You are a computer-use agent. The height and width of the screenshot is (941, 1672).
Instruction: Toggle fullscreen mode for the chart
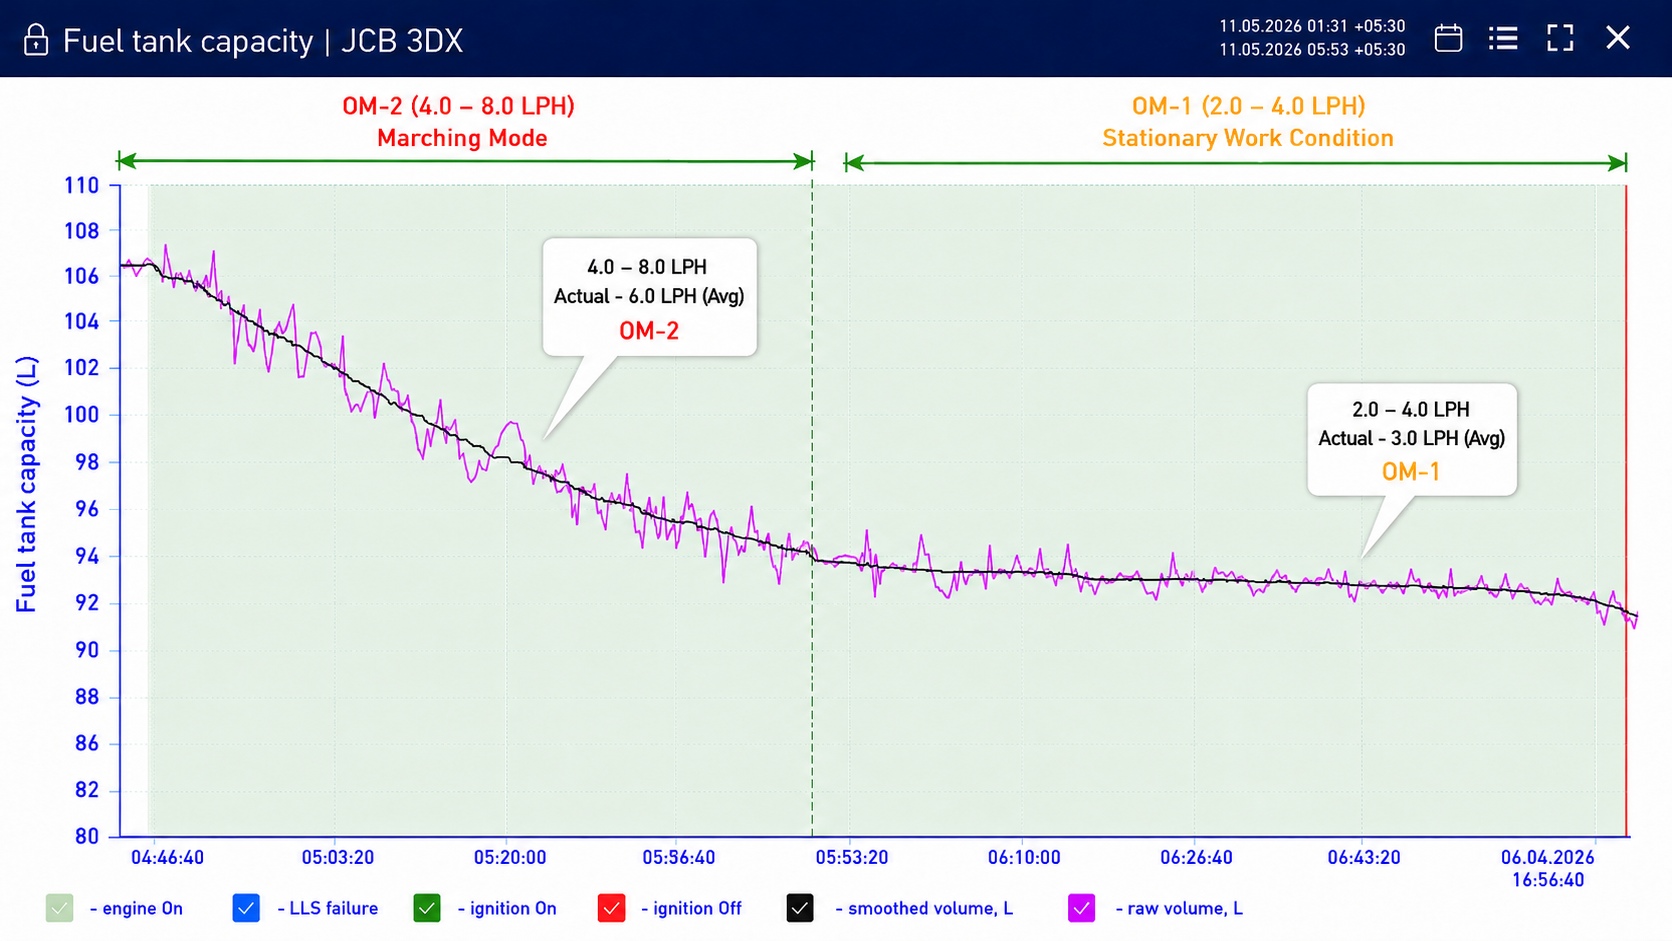coord(1560,38)
